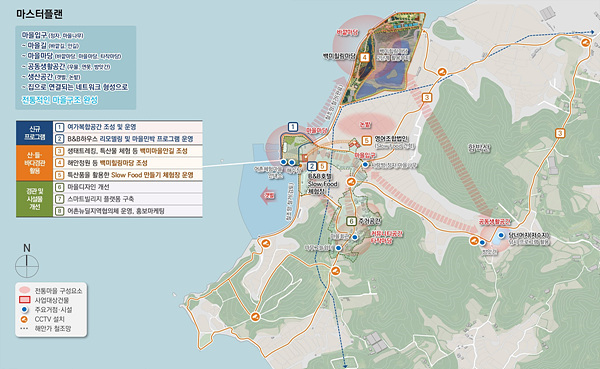Select legend badge 6 for 마을디자인 개선
This screenshot has width=600, height=369.
coord(59,187)
